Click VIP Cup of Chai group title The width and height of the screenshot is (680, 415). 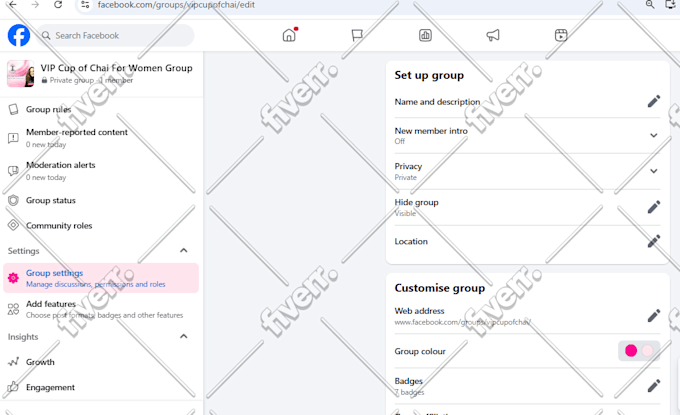[x=117, y=68]
